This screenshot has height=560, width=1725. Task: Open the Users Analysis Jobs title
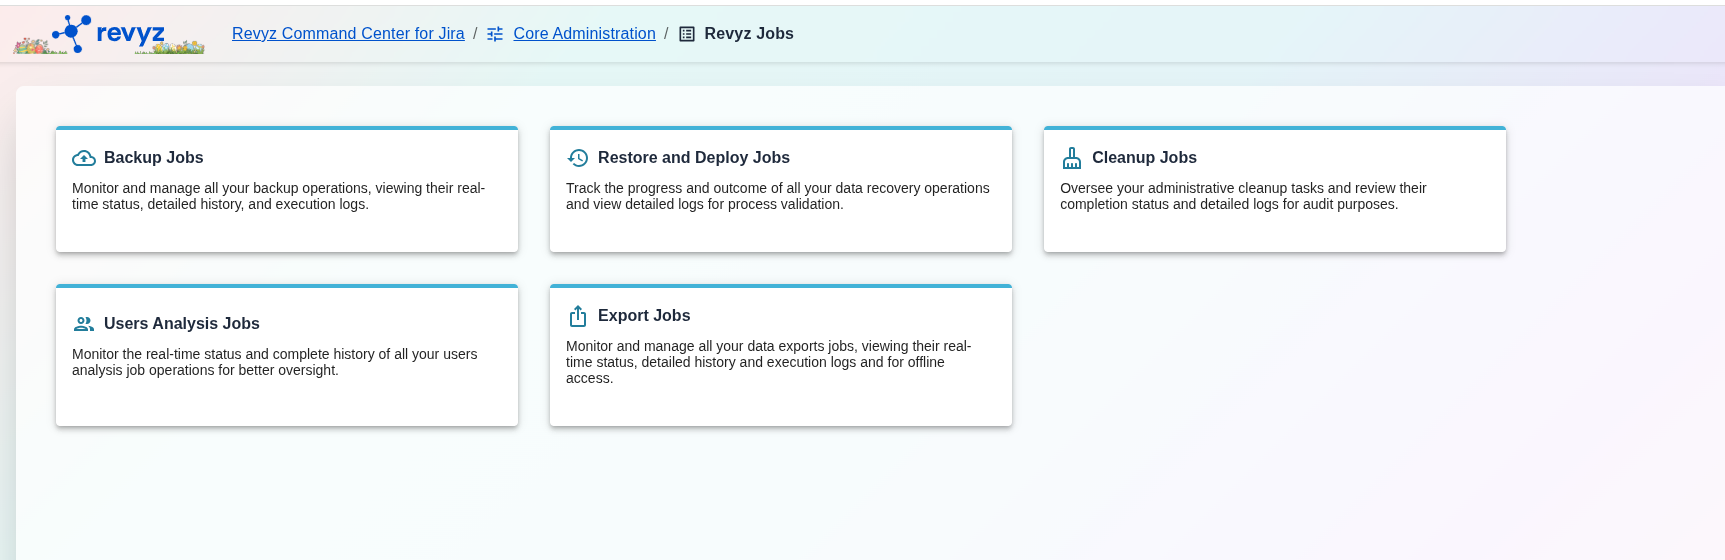tap(181, 324)
